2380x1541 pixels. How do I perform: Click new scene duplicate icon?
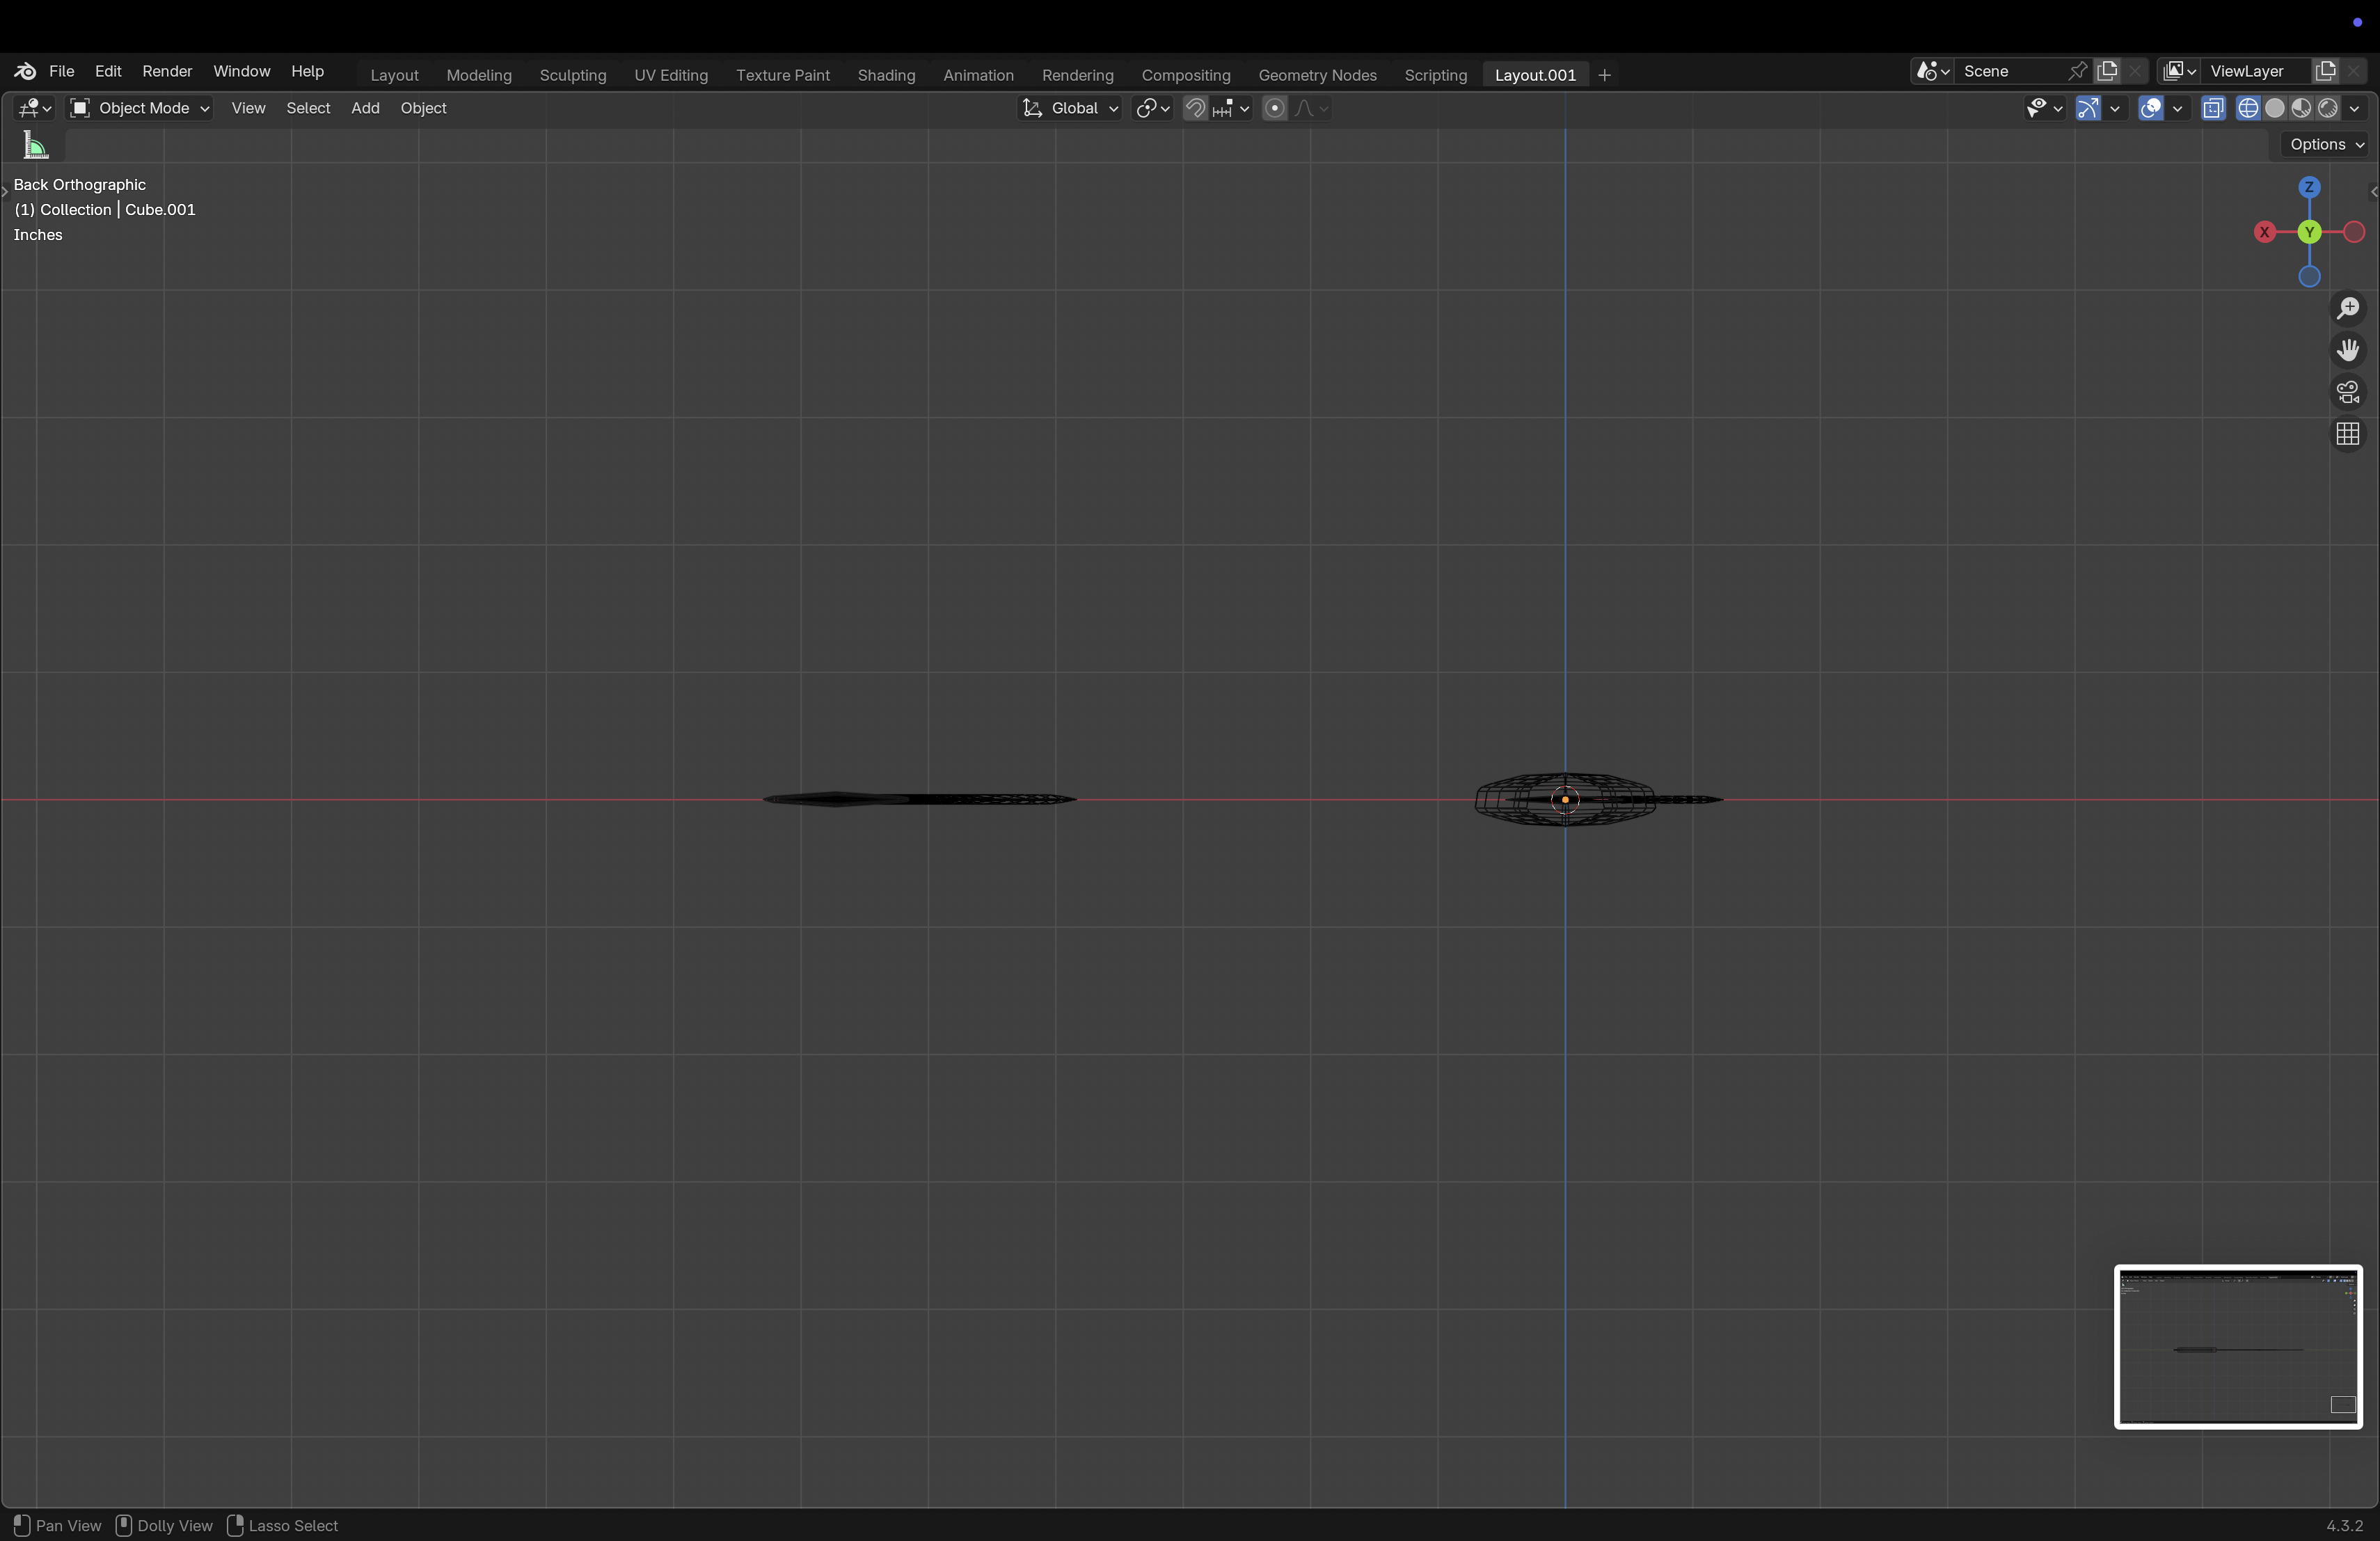click(x=2108, y=71)
